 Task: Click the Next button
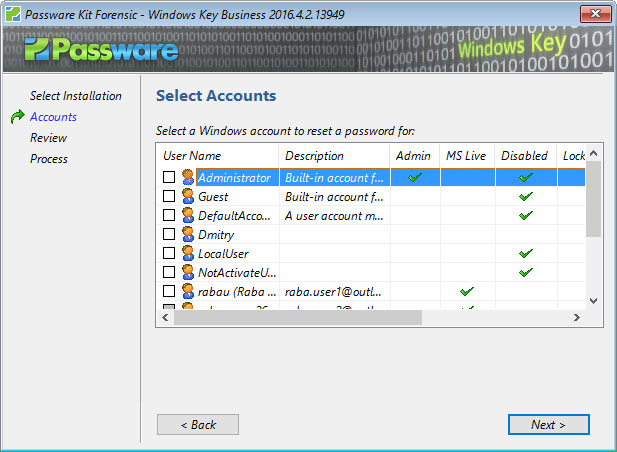549,424
